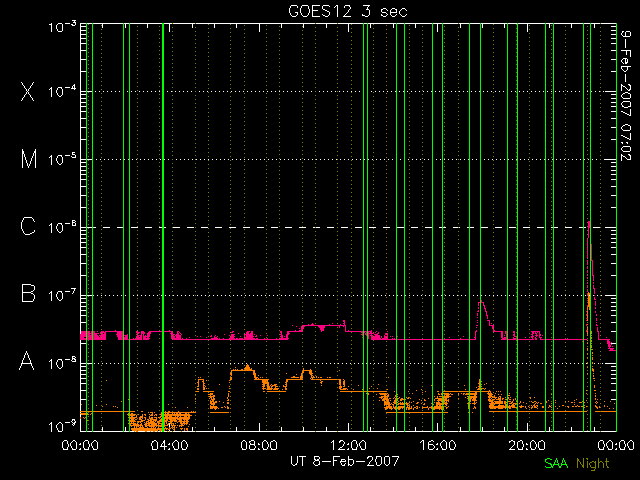
Task: Click the 20:00 time axis label
Action: (527, 445)
